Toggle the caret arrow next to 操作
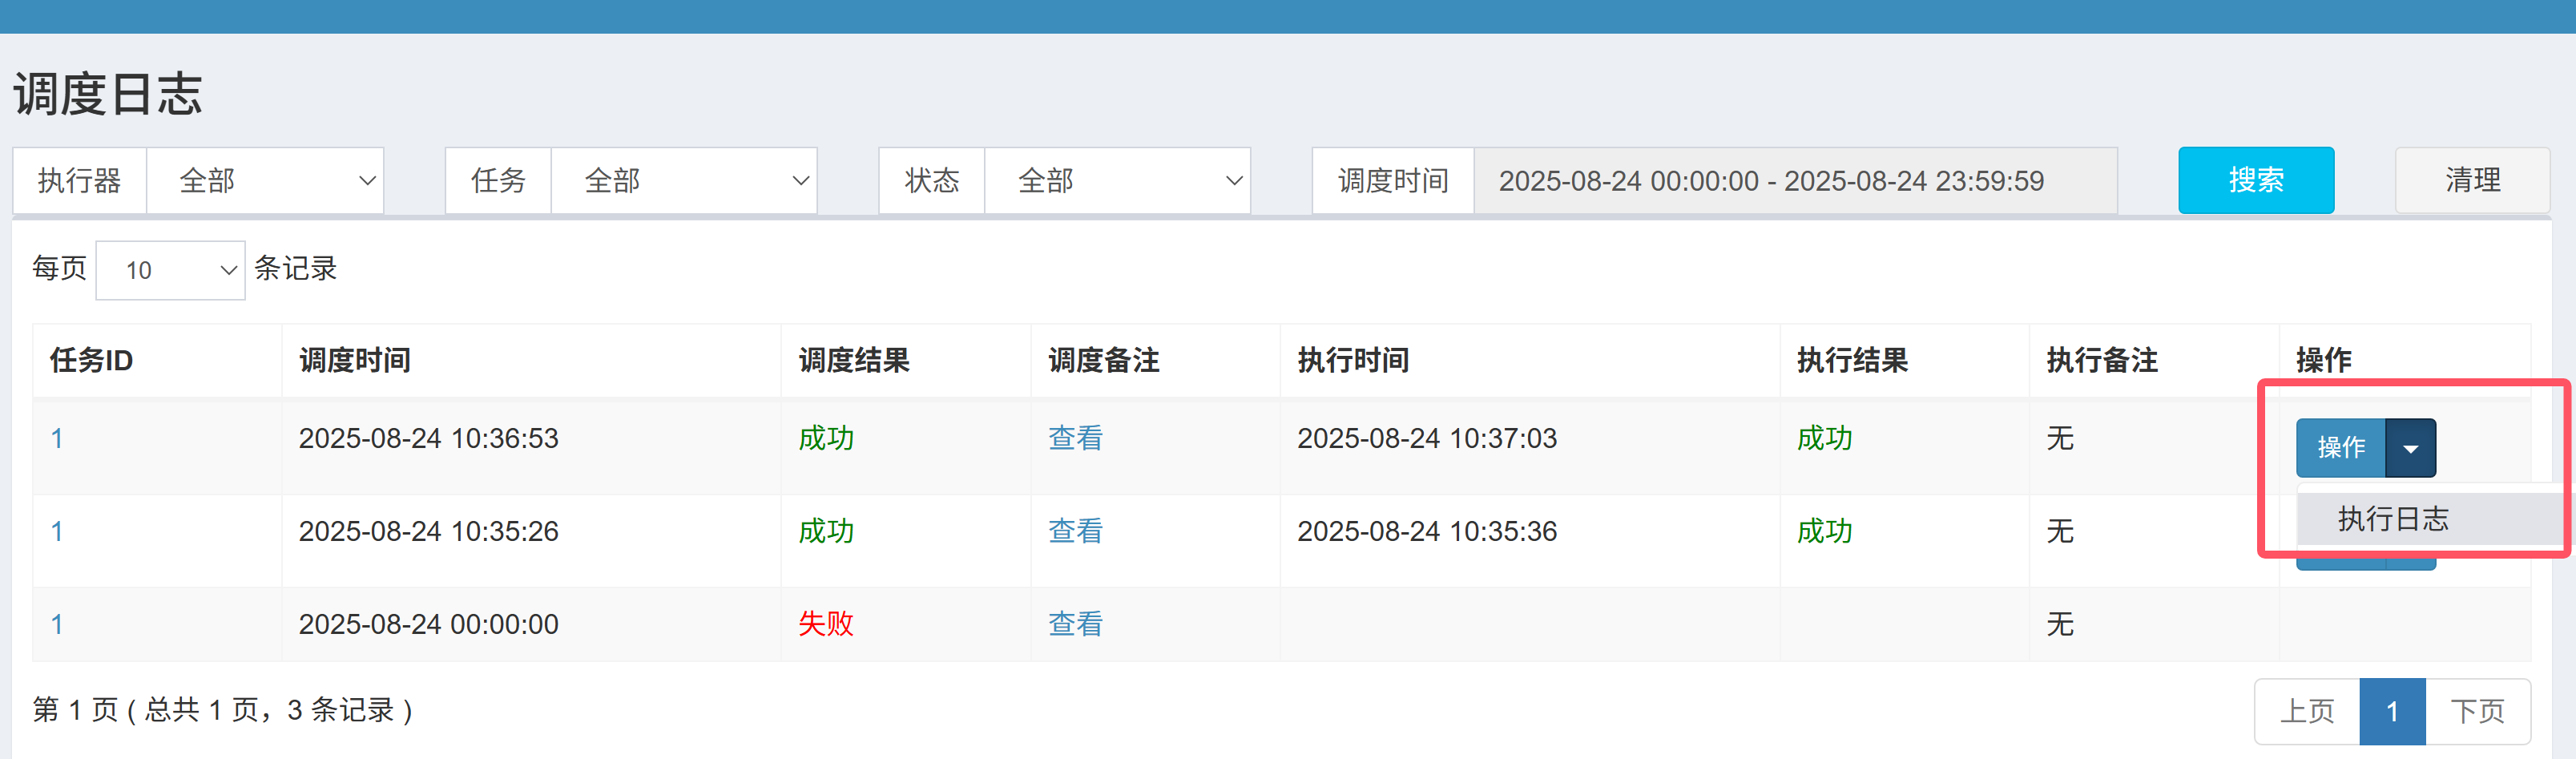The image size is (2576, 759). point(2411,448)
